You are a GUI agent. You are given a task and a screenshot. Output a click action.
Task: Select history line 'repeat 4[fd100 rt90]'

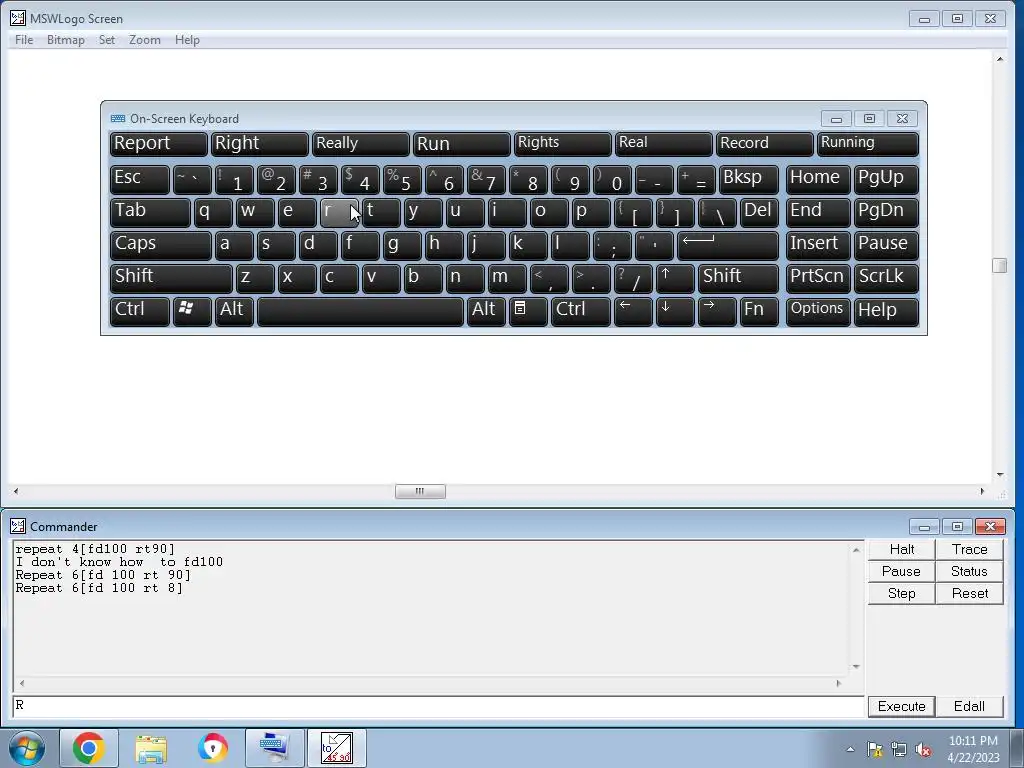pyautogui.click(x=95, y=549)
